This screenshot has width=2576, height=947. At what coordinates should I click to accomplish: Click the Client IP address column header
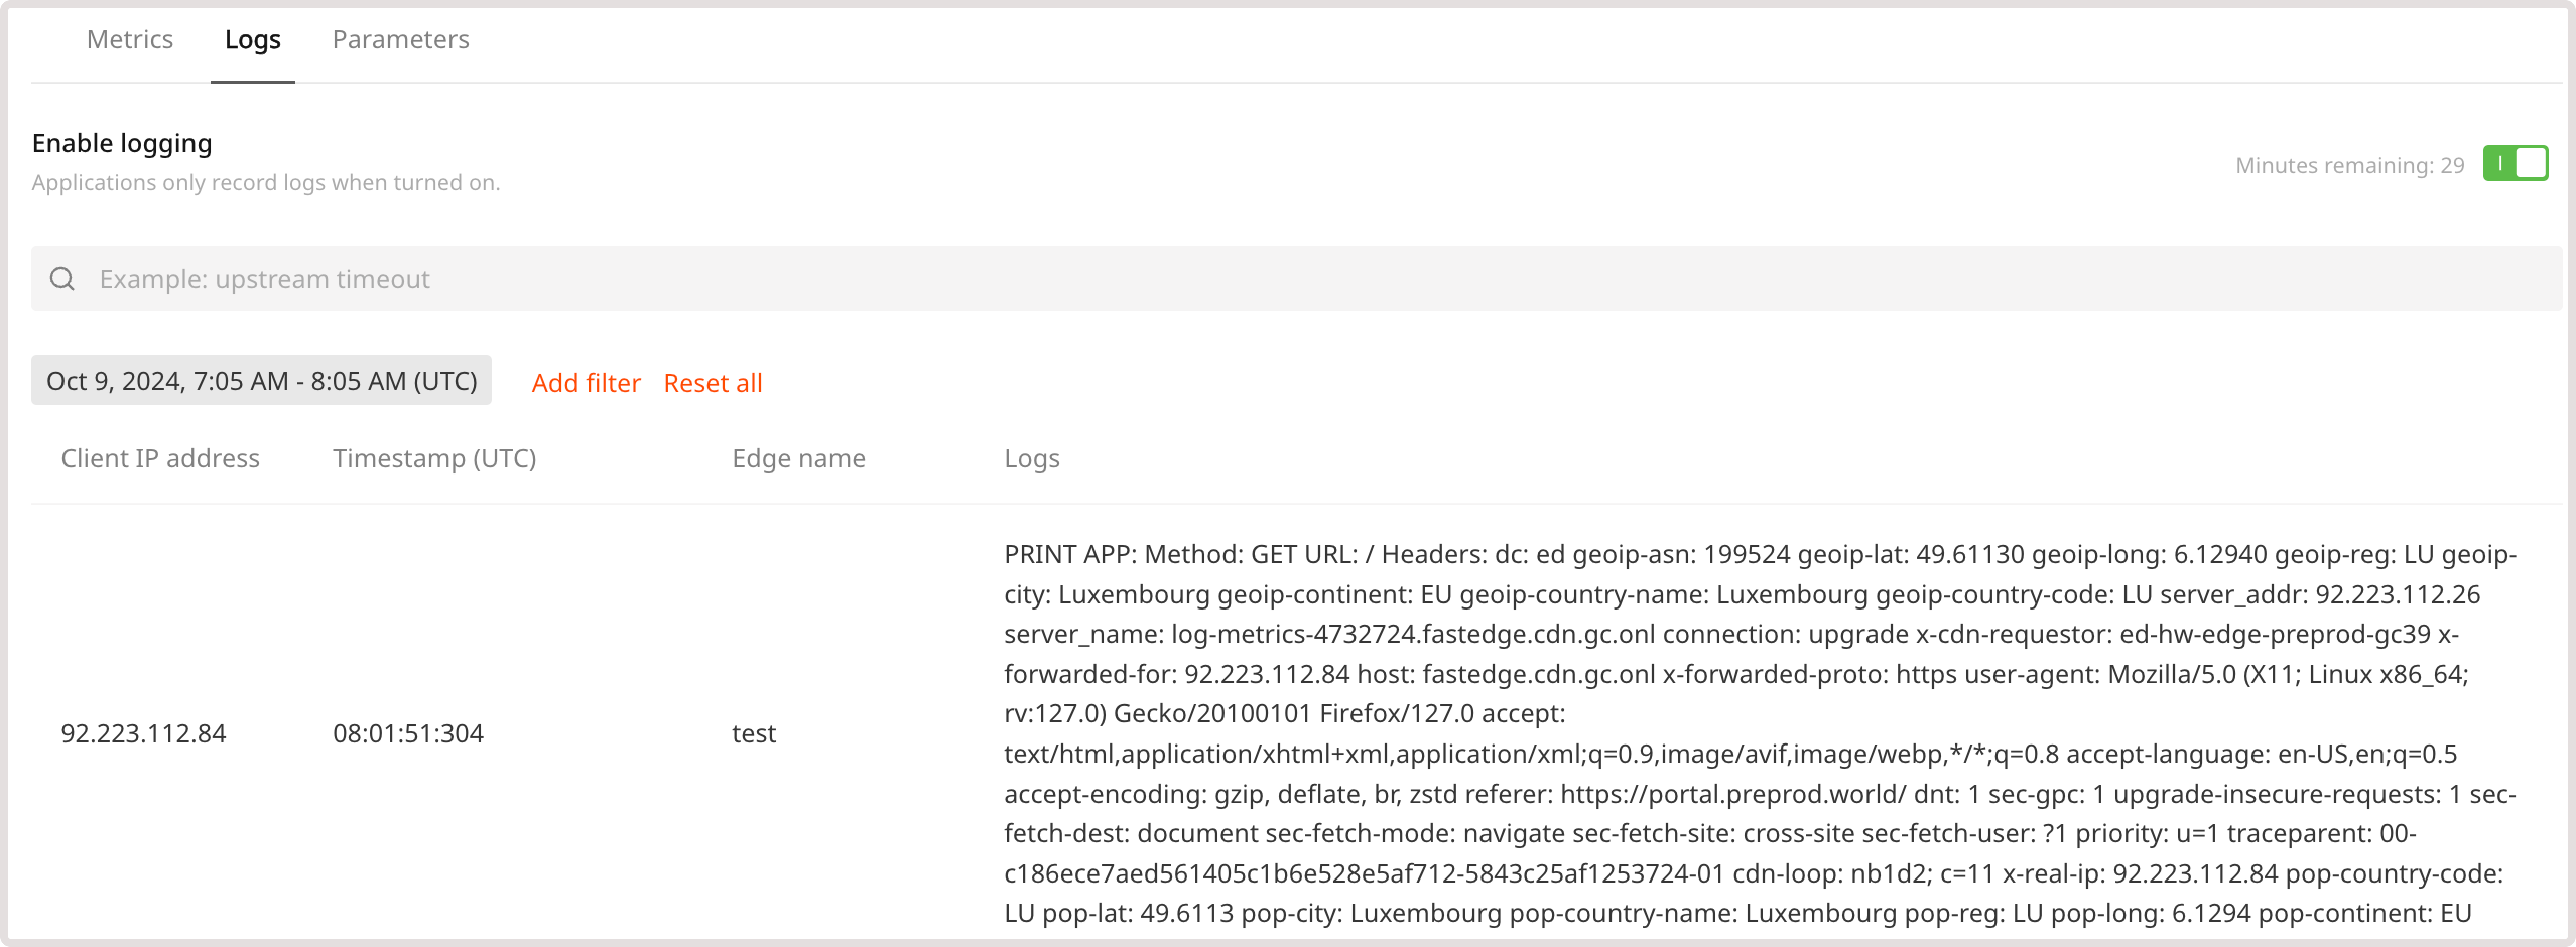[160, 458]
